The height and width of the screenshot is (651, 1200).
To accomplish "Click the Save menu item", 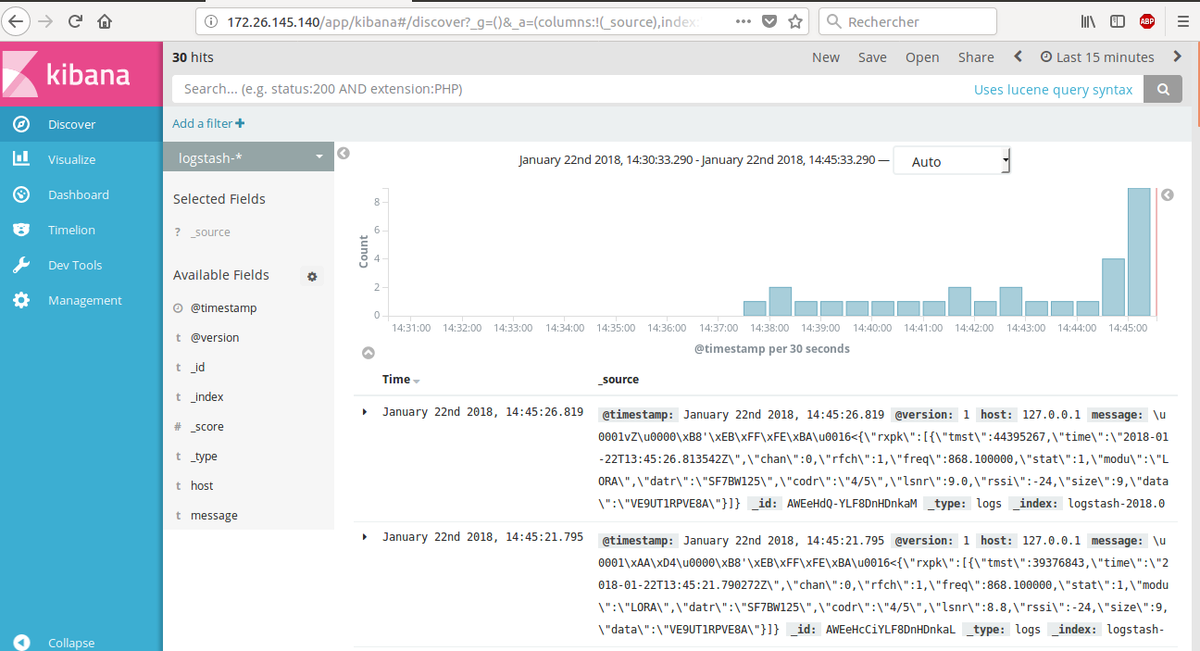I will click(872, 57).
